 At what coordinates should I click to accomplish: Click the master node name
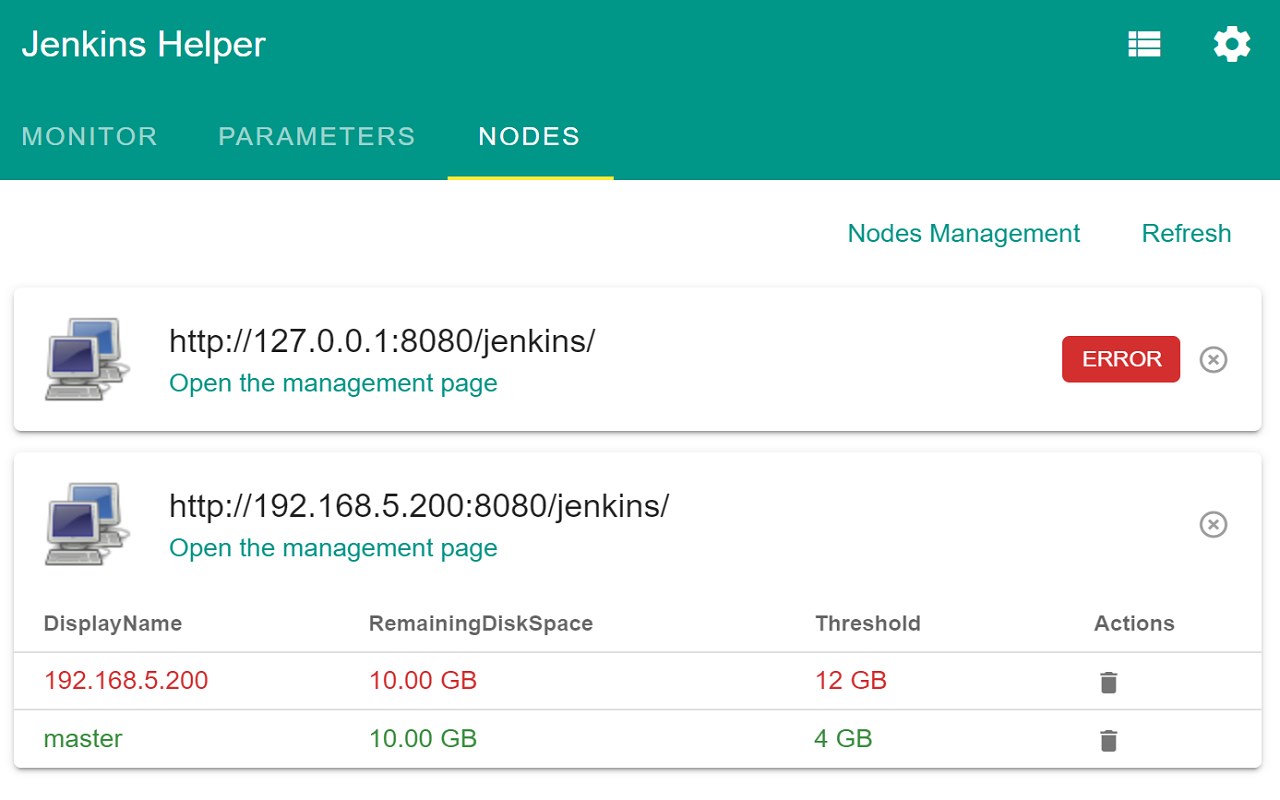click(x=83, y=739)
